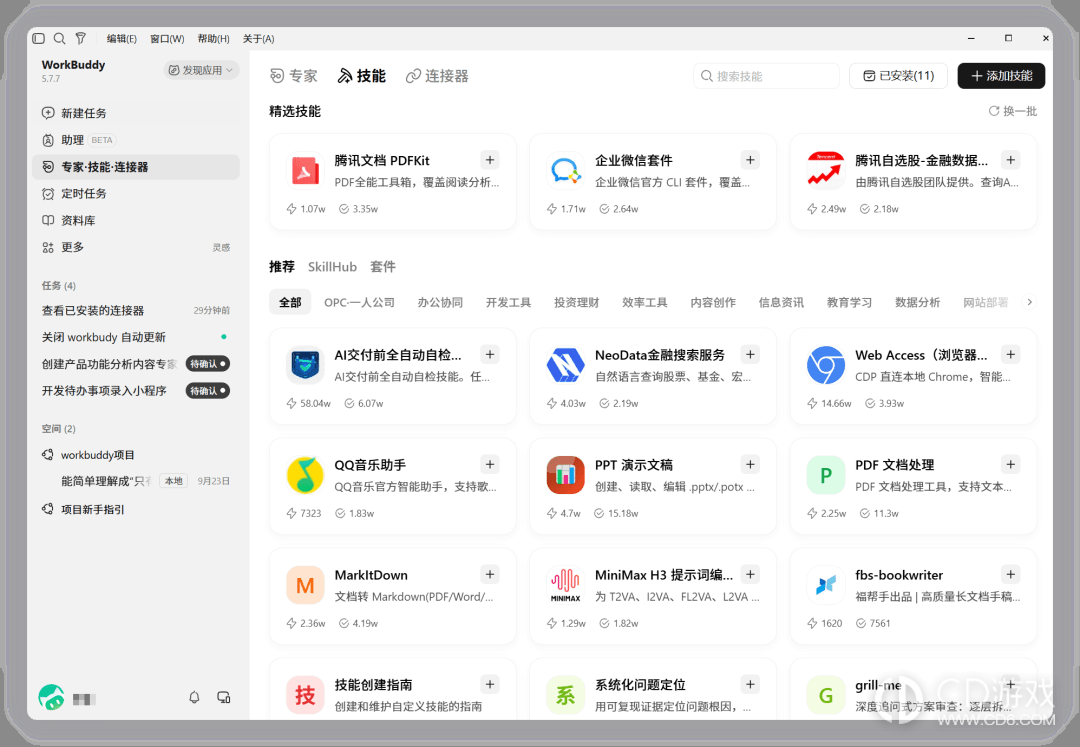The height and width of the screenshot is (747, 1080).
Task: Start a 新建任务 from the sidebar
Action: click(136, 113)
